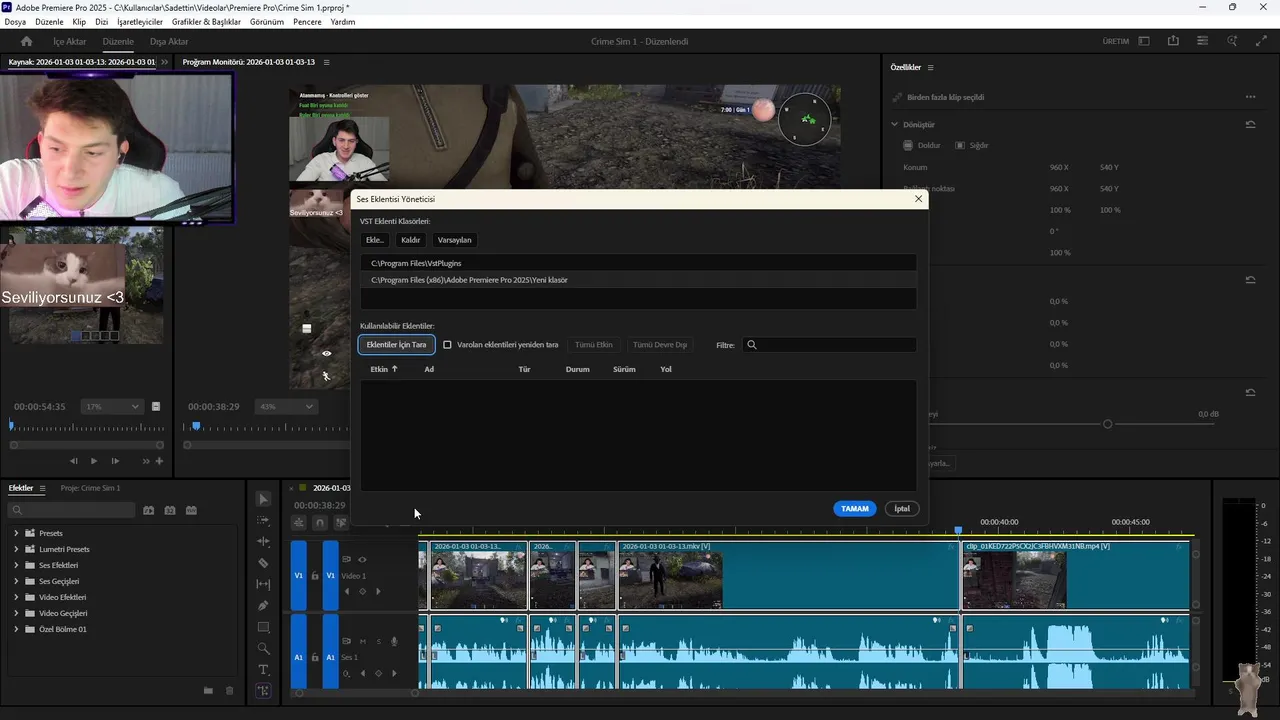Screen dimensions: 1280x720
Task: Expand the Ses Efektleri folder
Action: [16, 565]
